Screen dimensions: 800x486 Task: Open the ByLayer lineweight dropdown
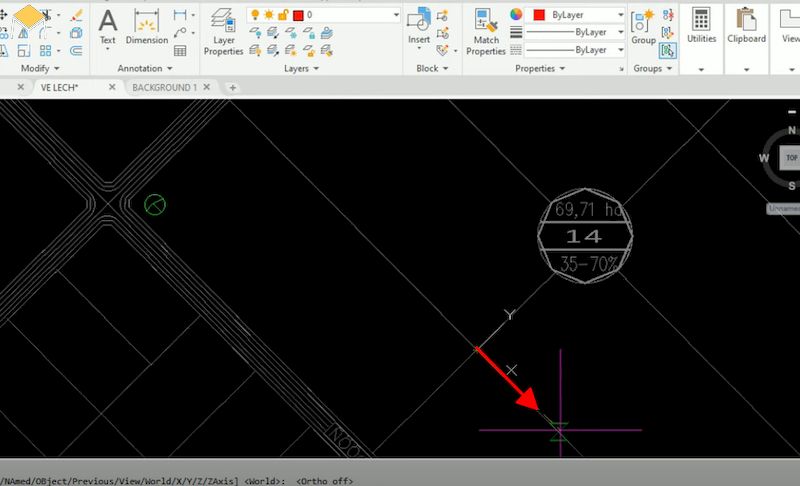(620, 32)
